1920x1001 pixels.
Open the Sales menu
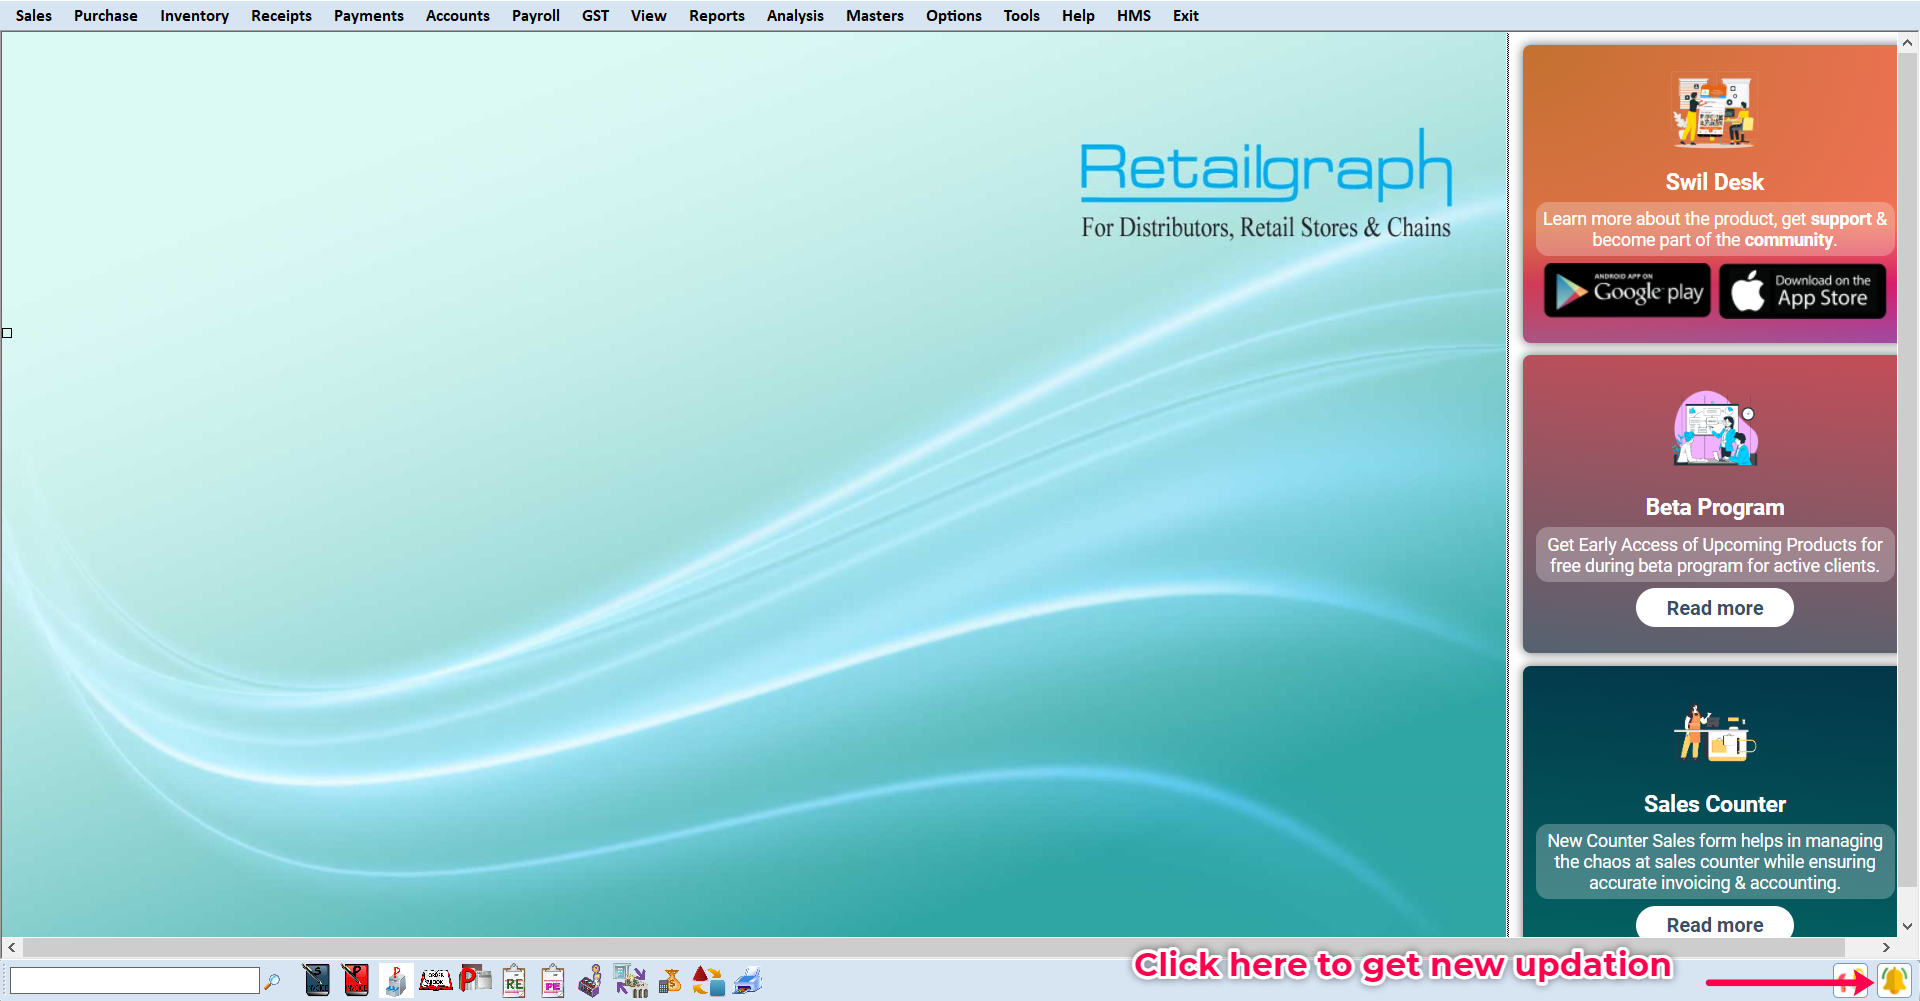tap(34, 16)
